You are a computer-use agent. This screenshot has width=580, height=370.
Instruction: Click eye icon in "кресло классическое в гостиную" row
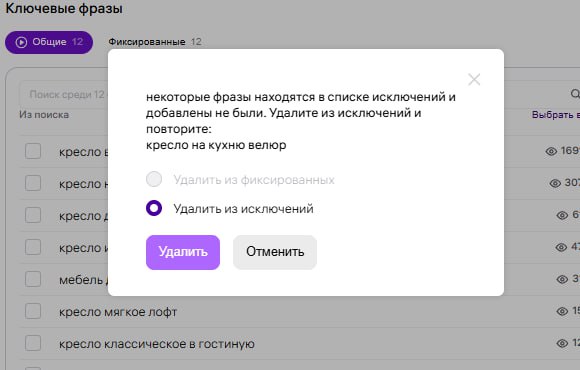tap(562, 343)
